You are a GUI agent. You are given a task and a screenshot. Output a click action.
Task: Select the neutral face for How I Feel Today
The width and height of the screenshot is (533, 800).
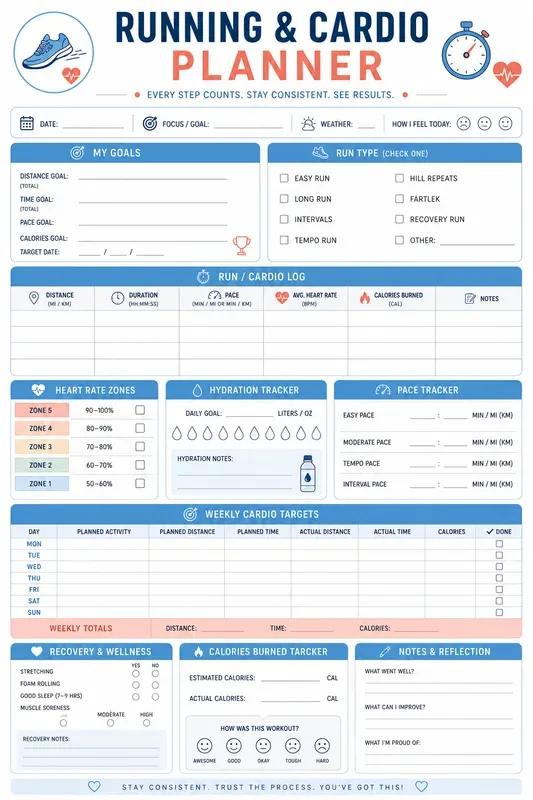tap(485, 123)
